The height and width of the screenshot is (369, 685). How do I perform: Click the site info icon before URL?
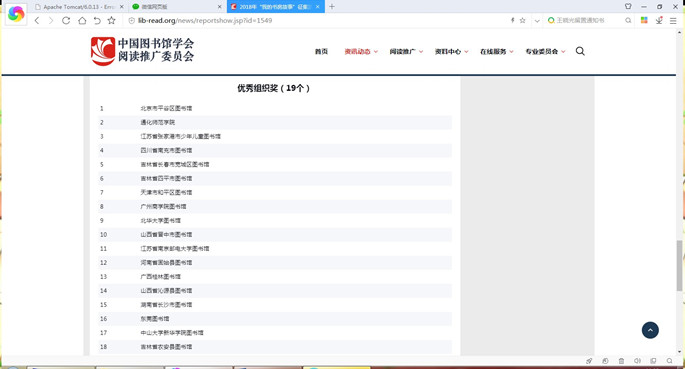point(131,21)
